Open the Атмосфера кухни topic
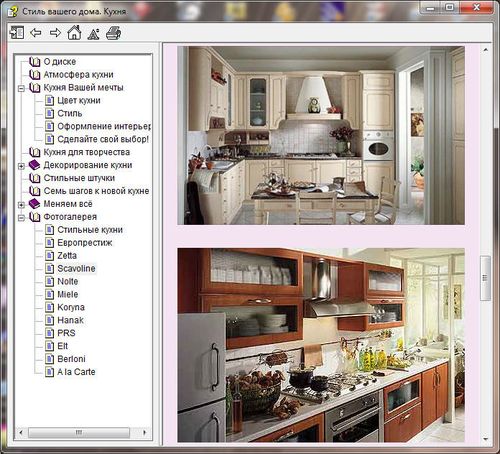This screenshot has width=500, height=454. pyautogui.click(x=79, y=75)
